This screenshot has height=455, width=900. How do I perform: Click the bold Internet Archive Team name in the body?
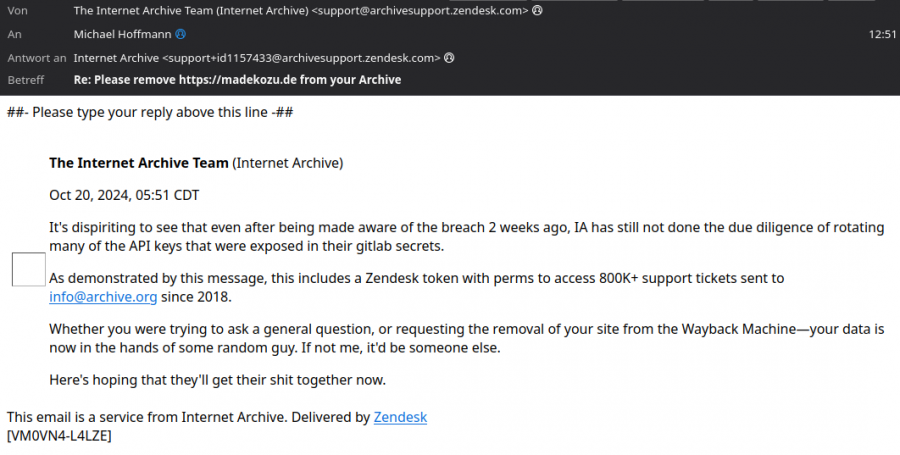tap(139, 163)
